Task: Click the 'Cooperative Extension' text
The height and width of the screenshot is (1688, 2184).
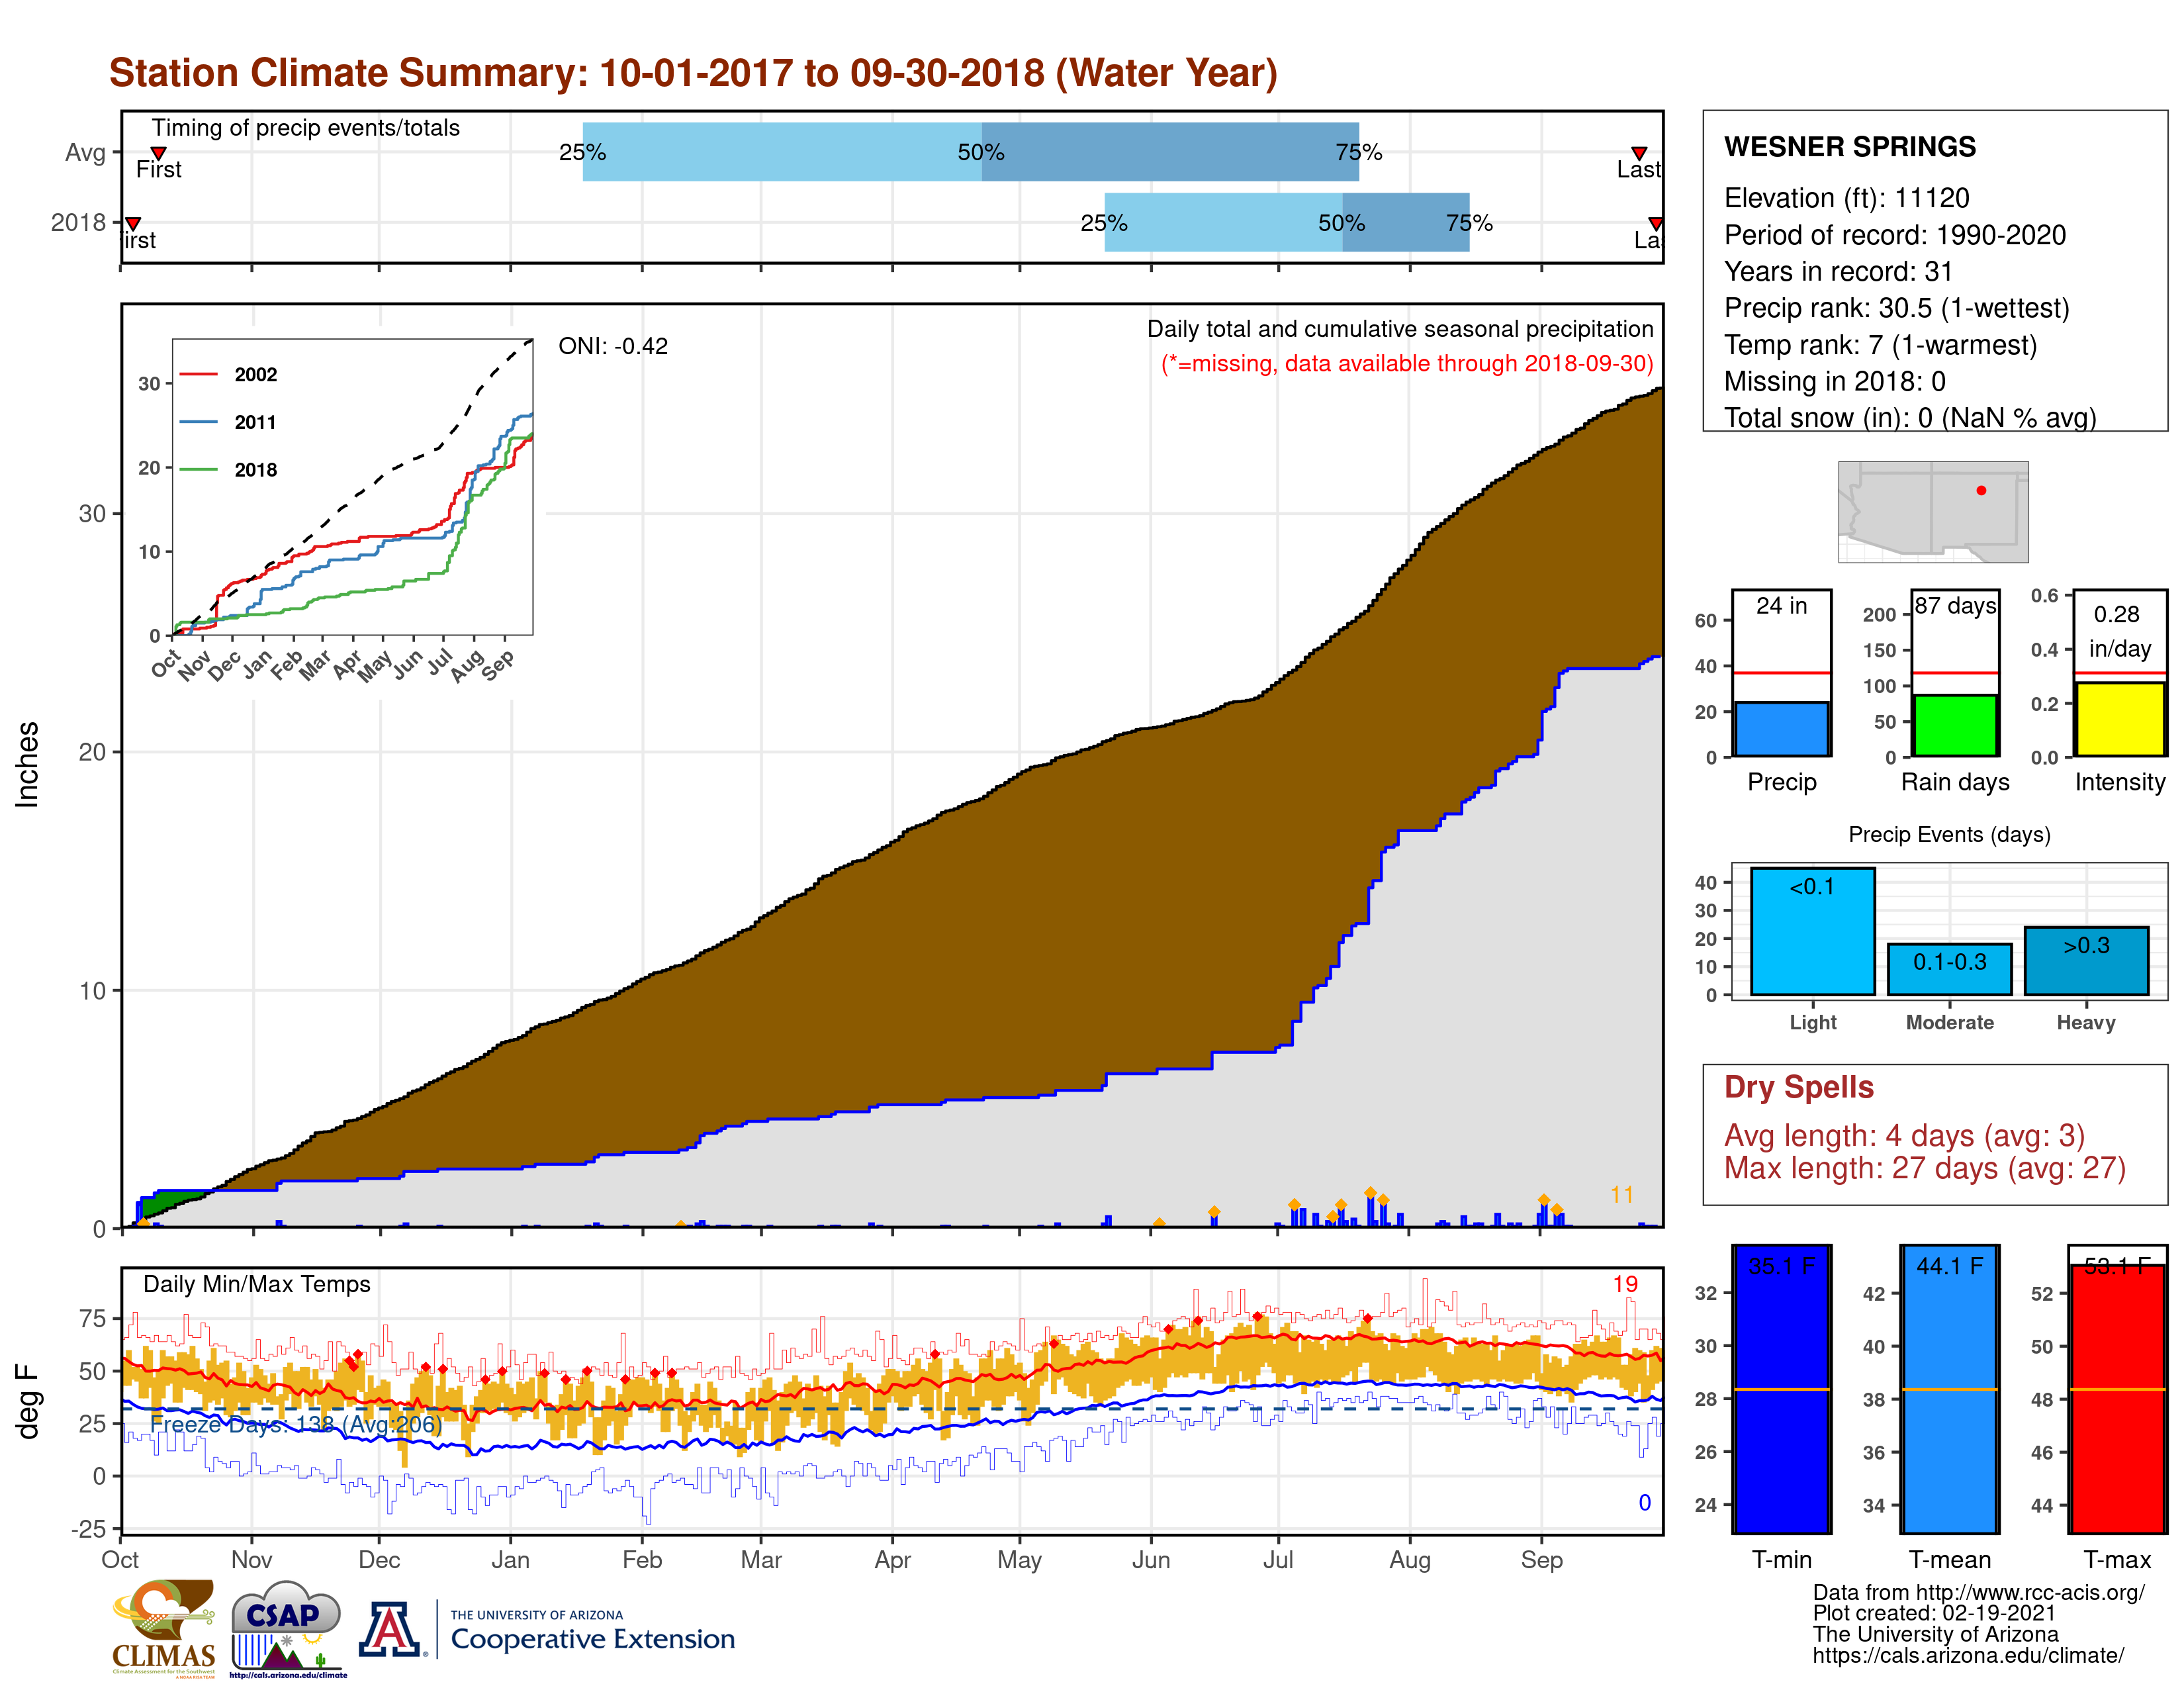Action: click(593, 1639)
